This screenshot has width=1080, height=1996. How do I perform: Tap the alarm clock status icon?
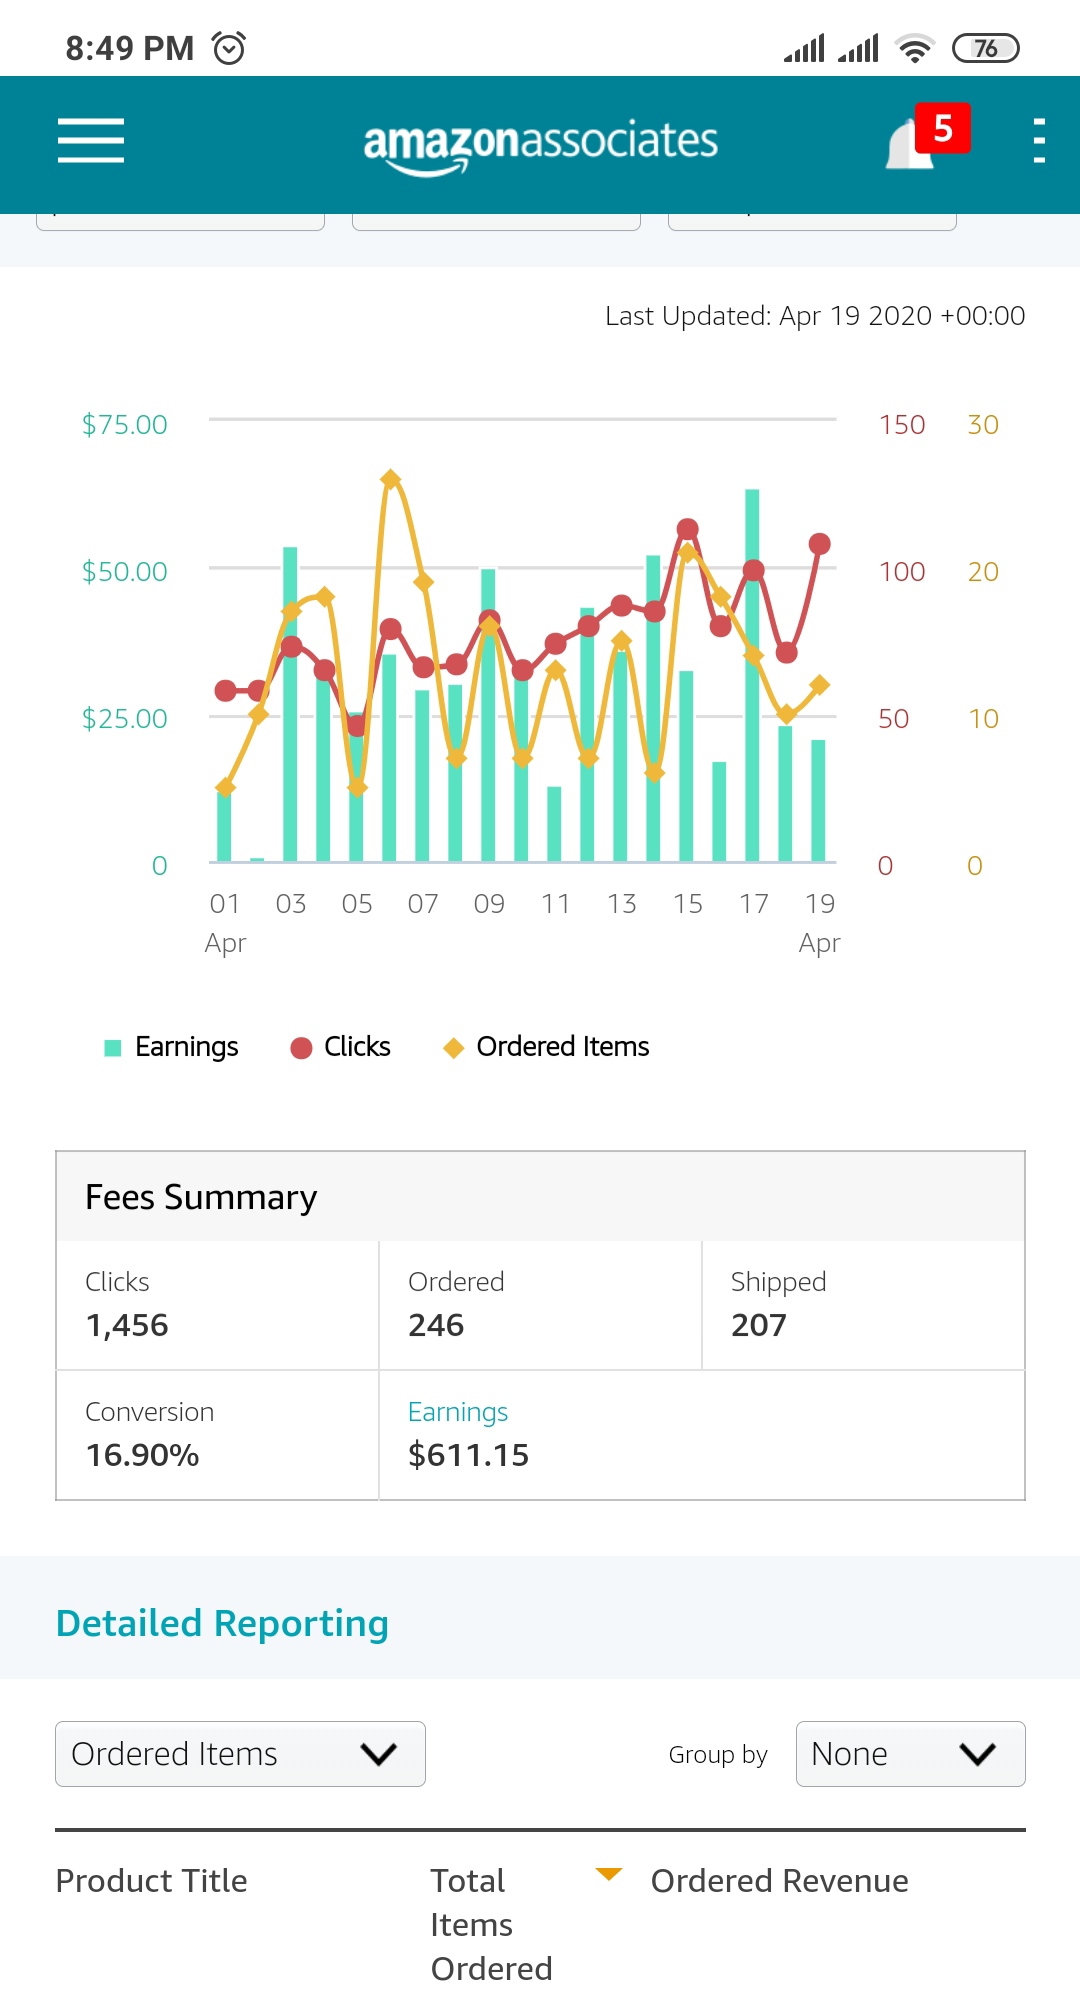point(229,48)
